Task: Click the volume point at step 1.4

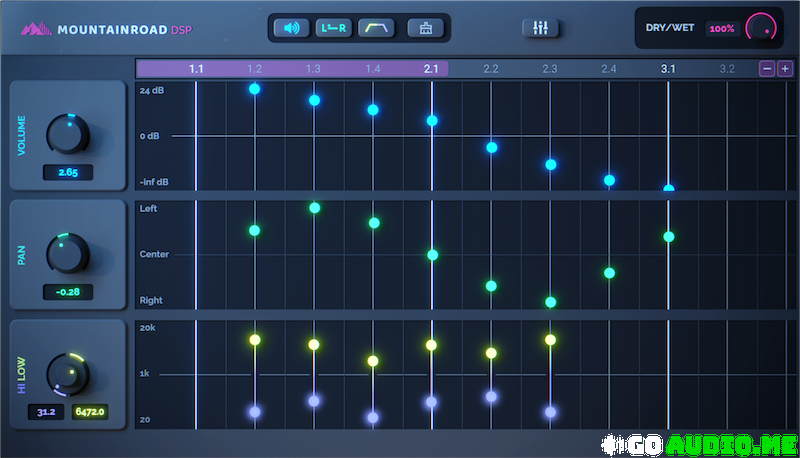Action: [x=373, y=110]
